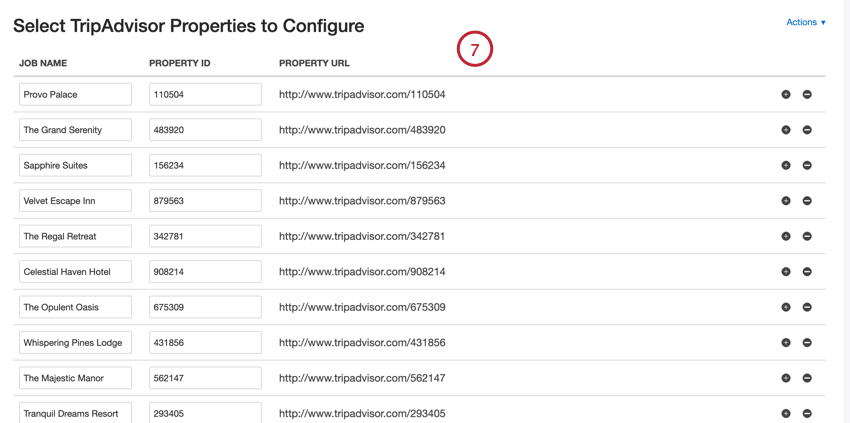Remove the Provo Palace row with minus icon
Image resolution: width=850 pixels, height=423 pixels.
[807, 94]
